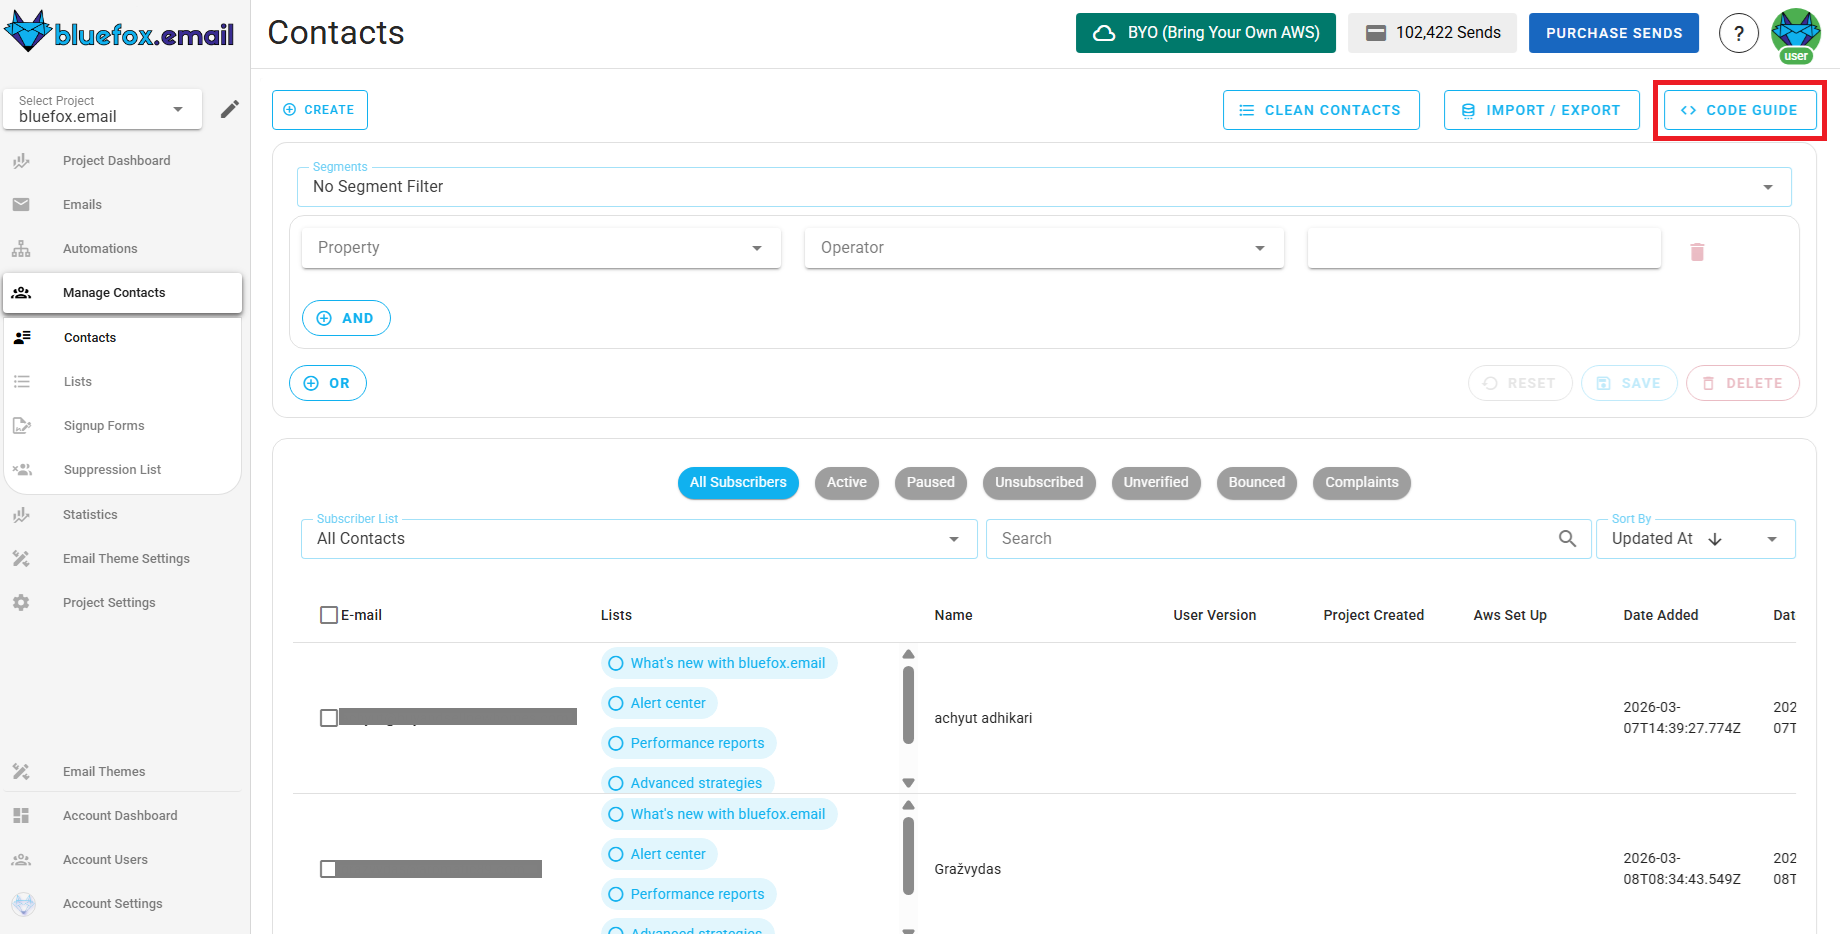Toggle the select-all E-mail checkbox
The image size is (1840, 934).
click(x=329, y=615)
